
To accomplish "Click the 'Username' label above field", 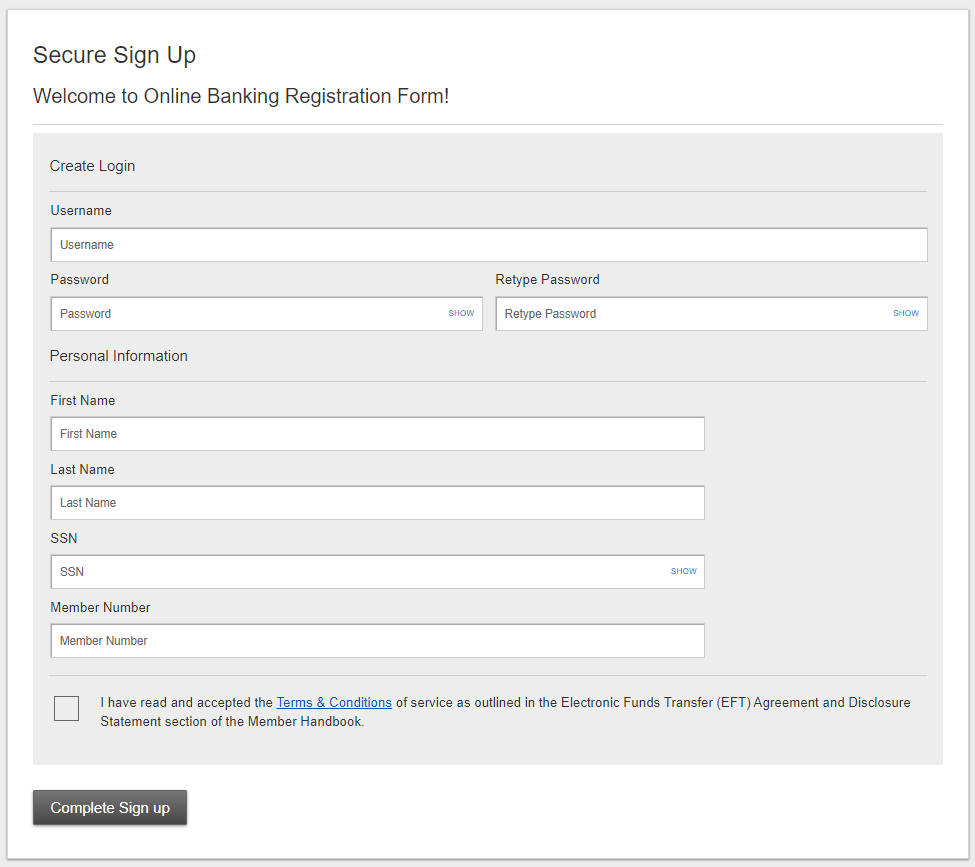I will point(81,210).
